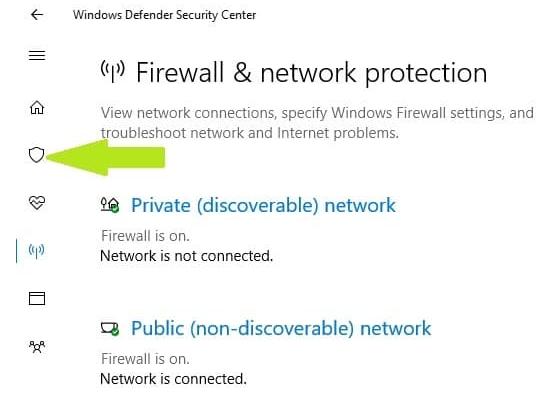Screen dimensions: 550x397
Task: Go back with the arrow button
Action: 37,15
